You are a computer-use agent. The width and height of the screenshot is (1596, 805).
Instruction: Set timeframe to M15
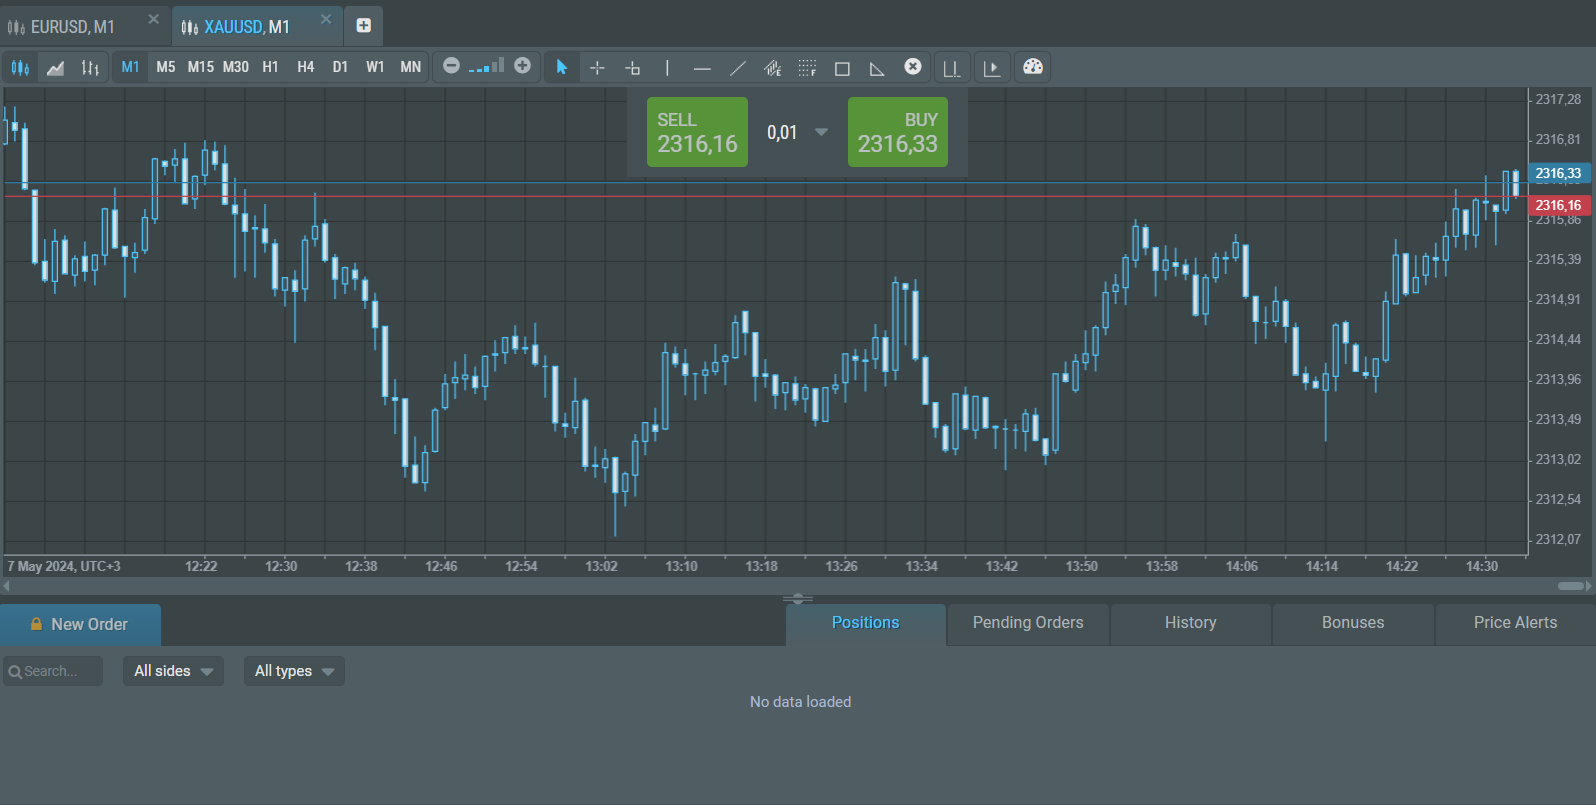(x=201, y=67)
